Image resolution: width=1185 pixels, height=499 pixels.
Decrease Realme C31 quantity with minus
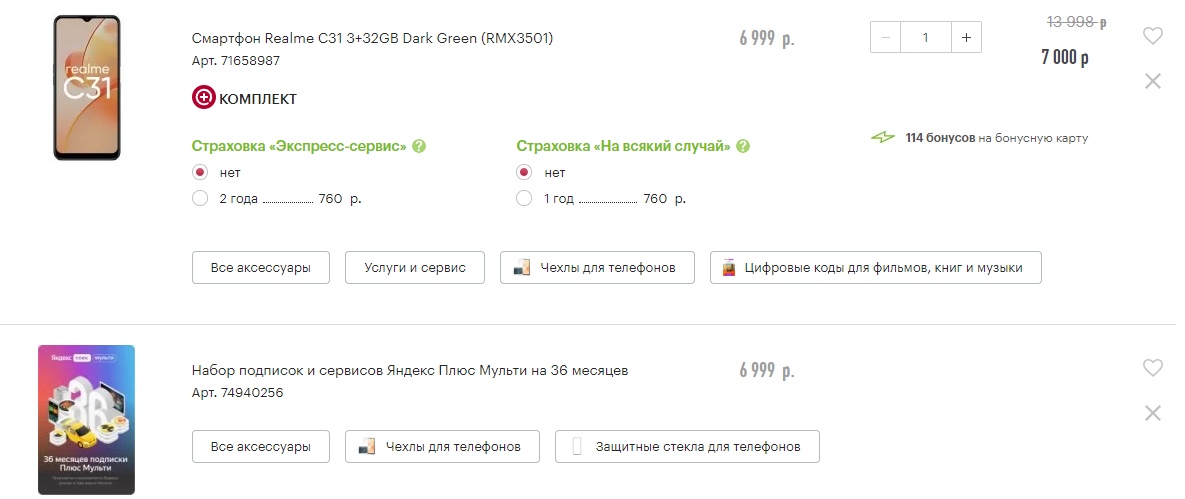pos(886,38)
